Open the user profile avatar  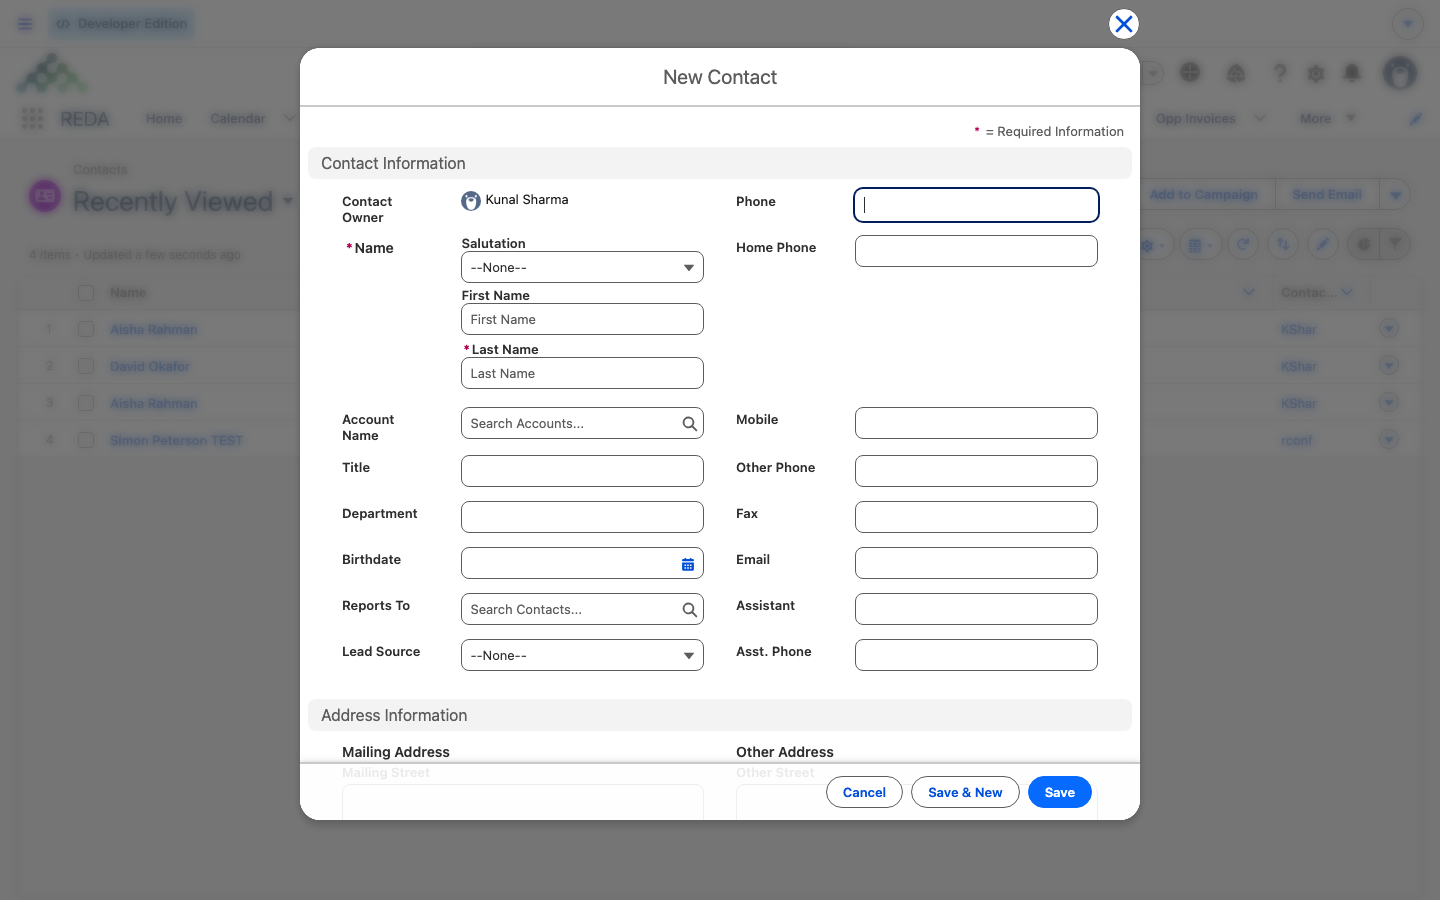1400,73
